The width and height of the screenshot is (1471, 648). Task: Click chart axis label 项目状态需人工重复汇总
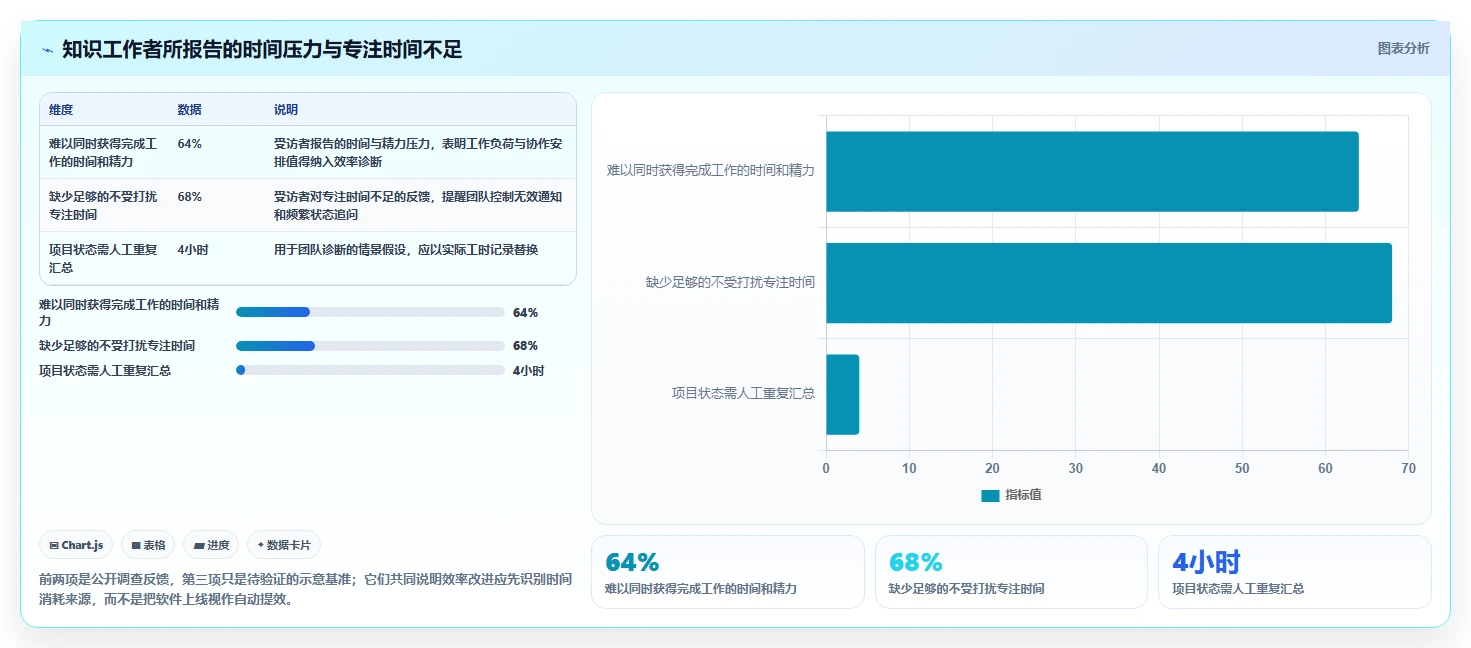point(743,394)
